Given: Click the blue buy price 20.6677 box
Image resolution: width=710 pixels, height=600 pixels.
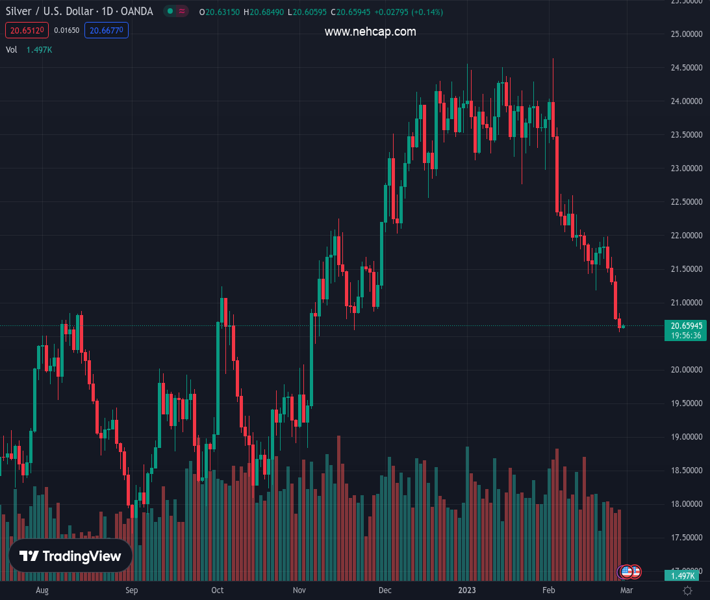Looking at the screenshot, I should point(107,31).
